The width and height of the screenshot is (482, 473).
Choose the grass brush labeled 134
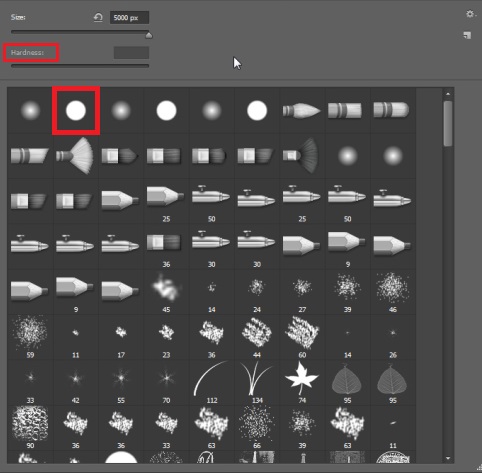click(256, 382)
